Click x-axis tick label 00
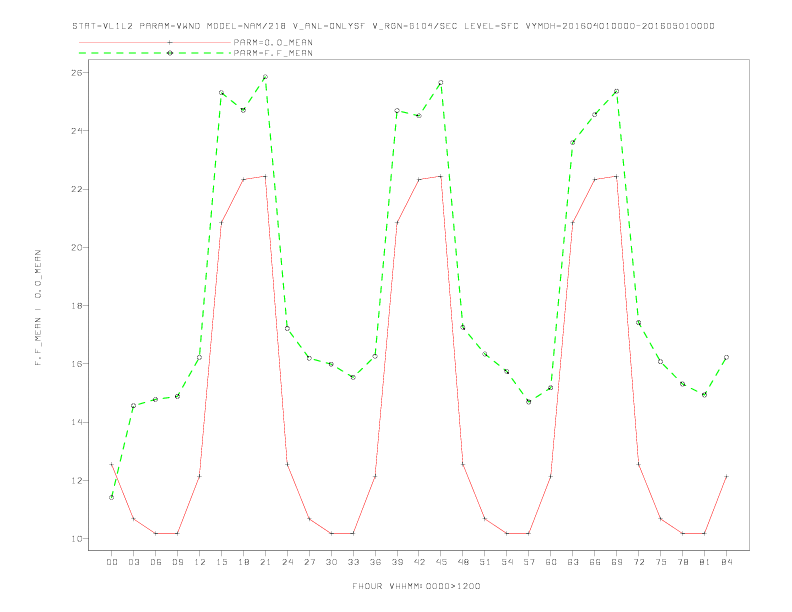This screenshot has width=792, height=612. point(112,562)
